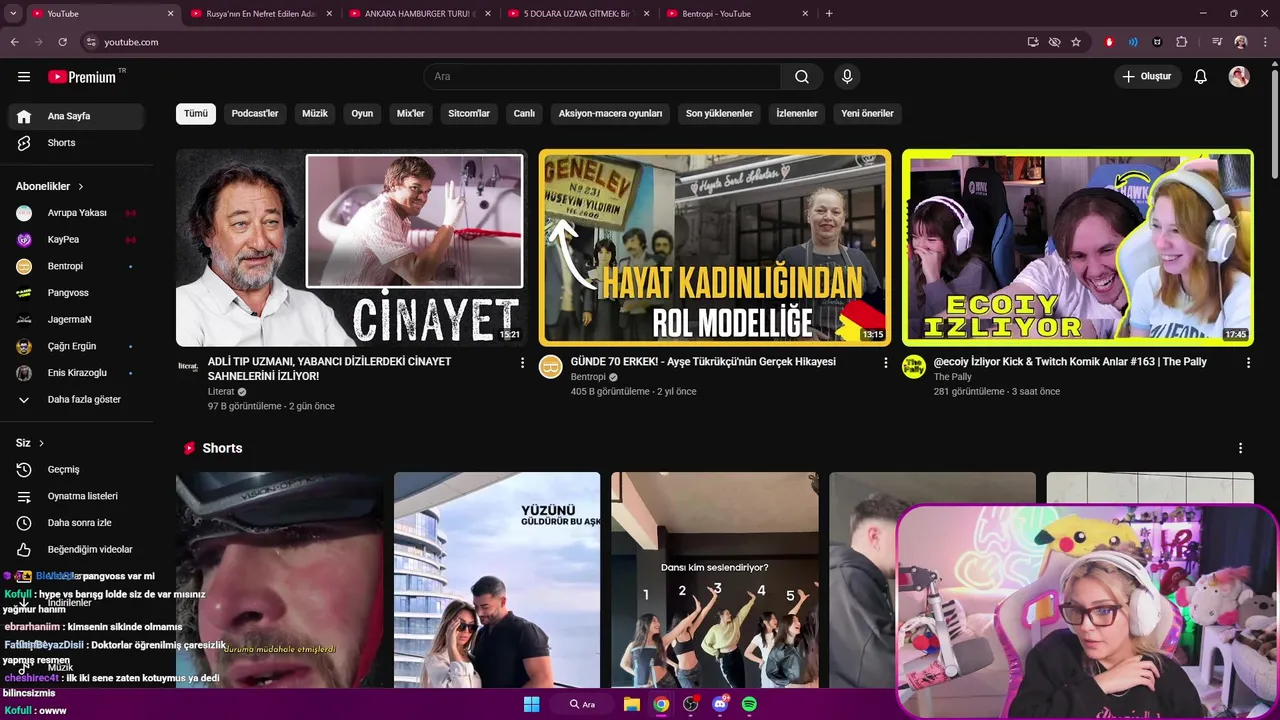The width and height of the screenshot is (1280, 720).
Task: Open options for the CİNAYET Literat video
Action: [x=522, y=363]
